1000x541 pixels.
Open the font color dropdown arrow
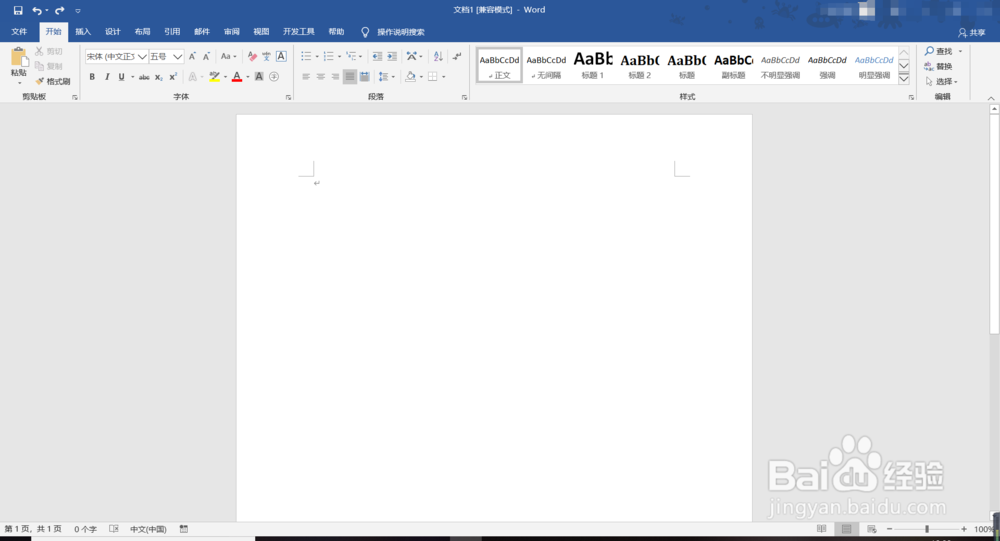pyautogui.click(x=248, y=77)
